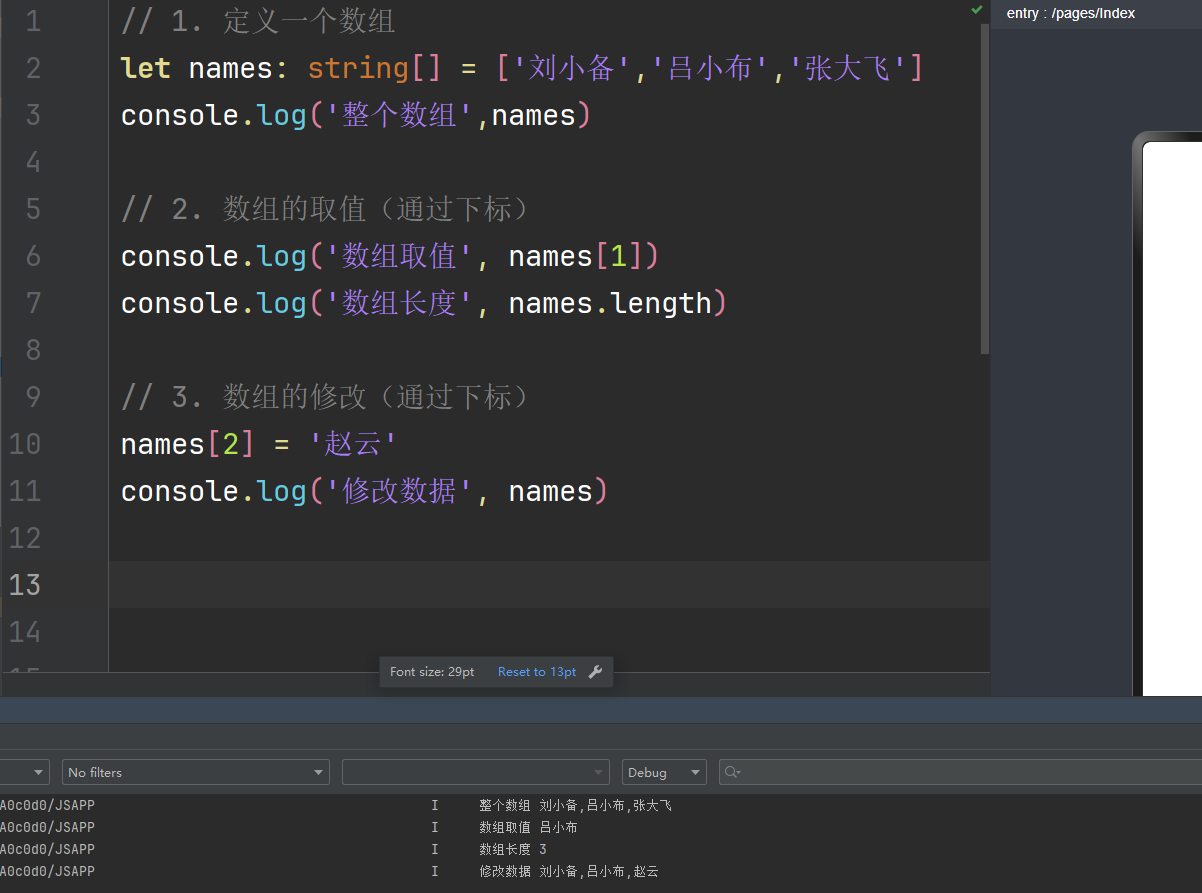This screenshot has height=893, width=1202.
Task: Click 'Reset to 13pt' link
Action: [x=537, y=672]
